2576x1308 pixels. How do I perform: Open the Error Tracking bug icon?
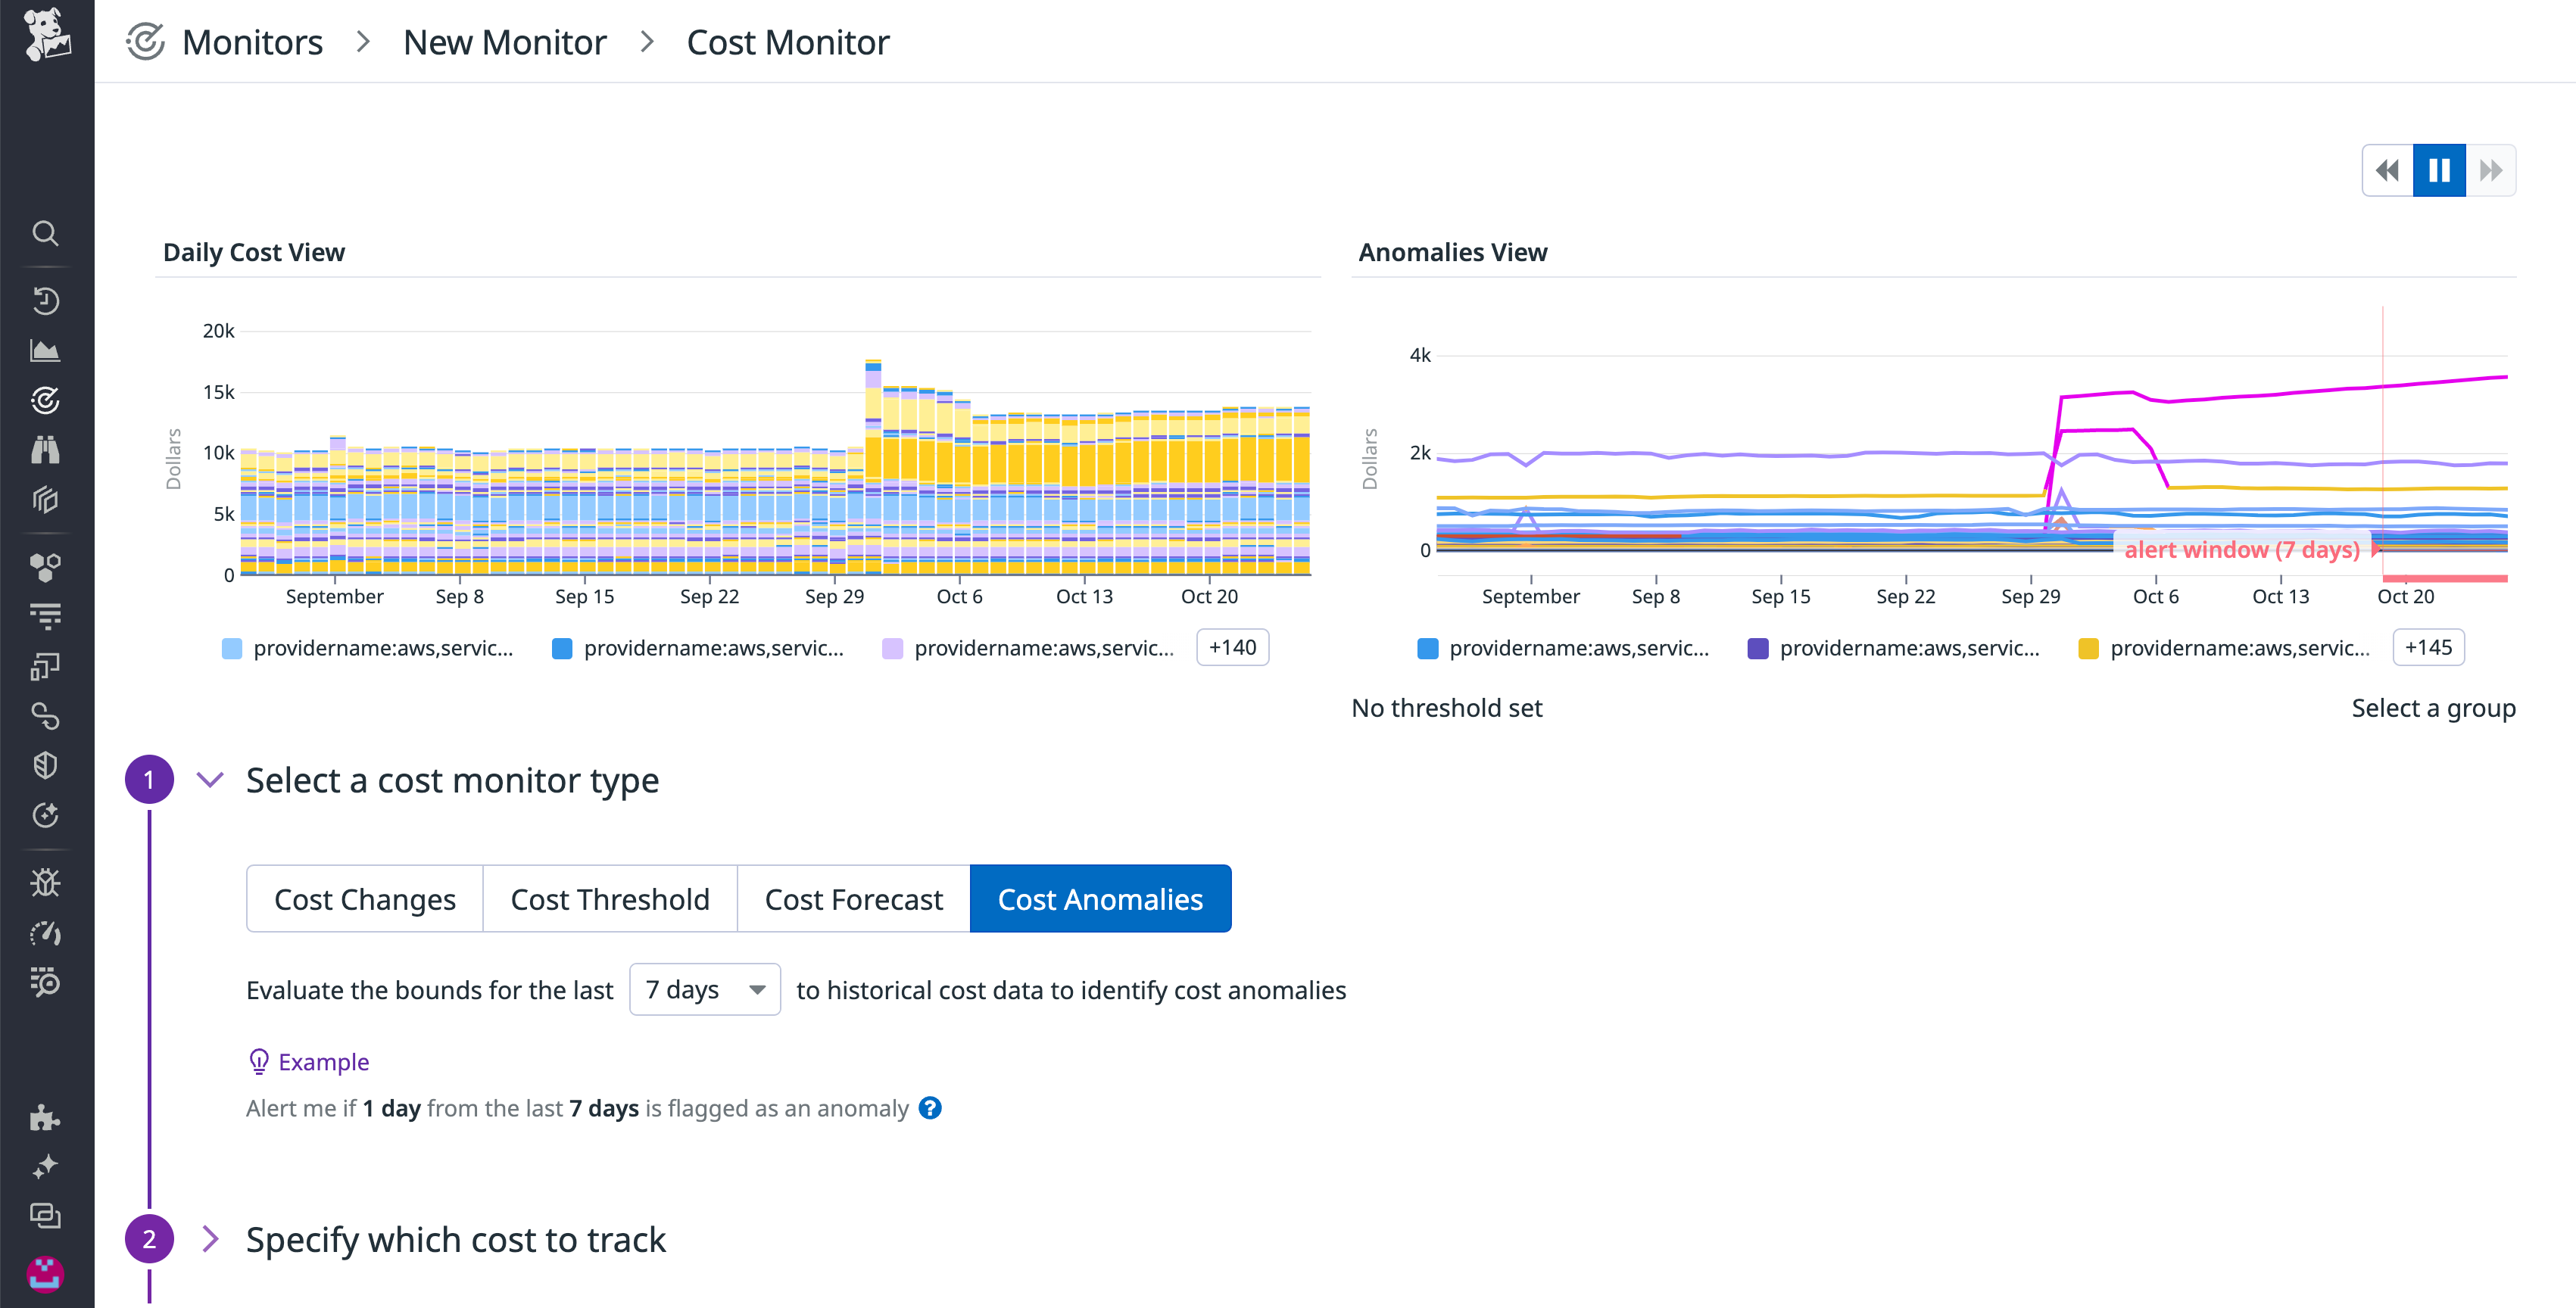pos(46,882)
